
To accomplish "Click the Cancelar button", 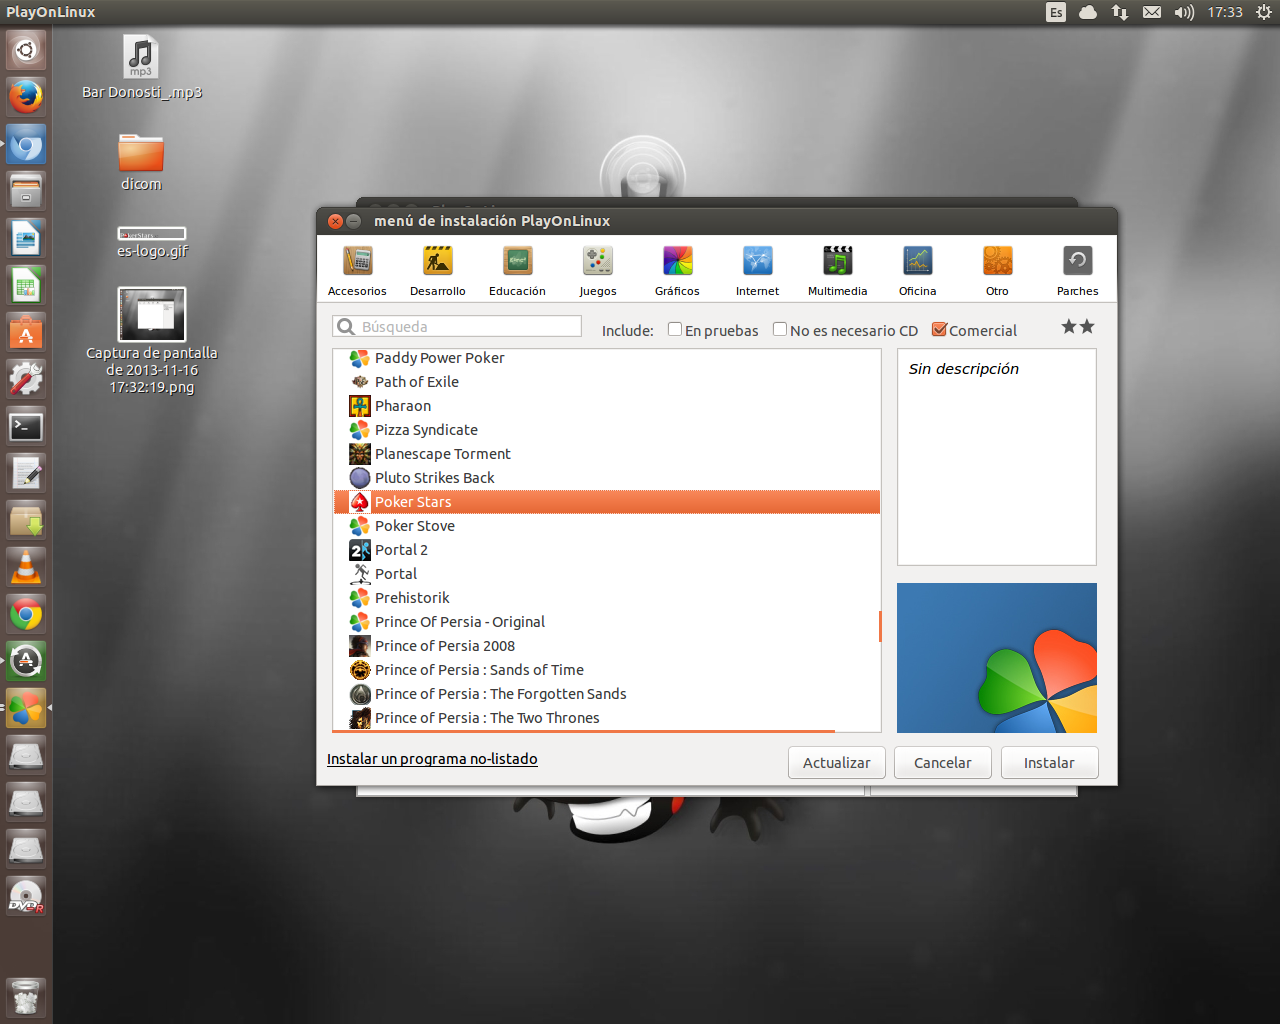I will (x=942, y=762).
